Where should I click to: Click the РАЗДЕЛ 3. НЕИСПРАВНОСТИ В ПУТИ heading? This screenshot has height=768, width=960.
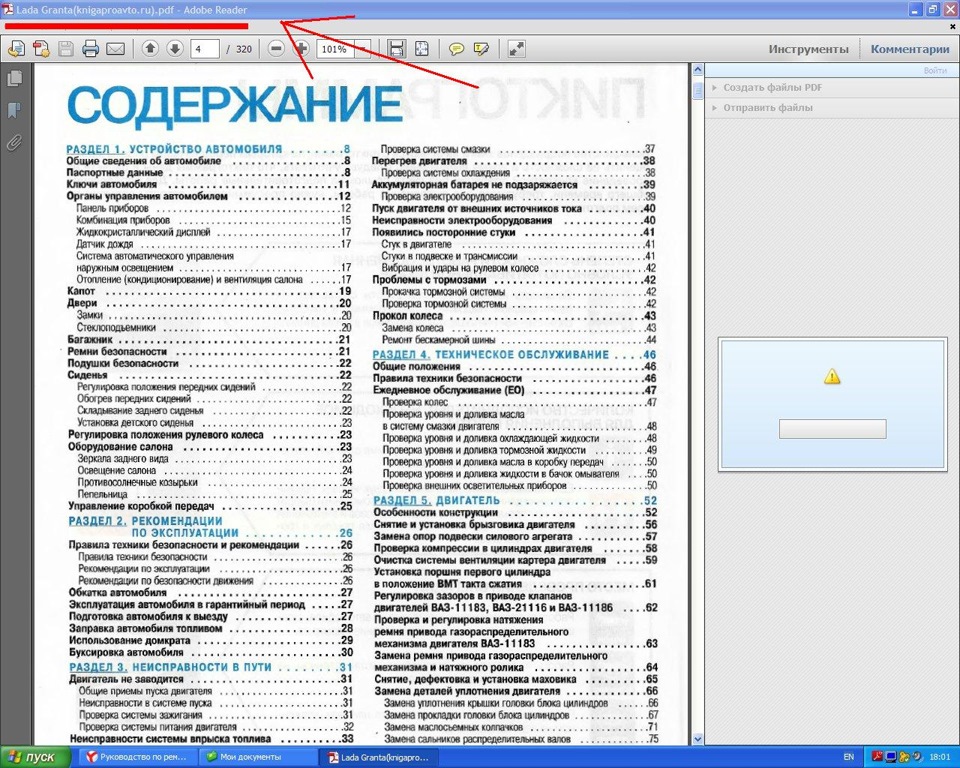coord(170,667)
